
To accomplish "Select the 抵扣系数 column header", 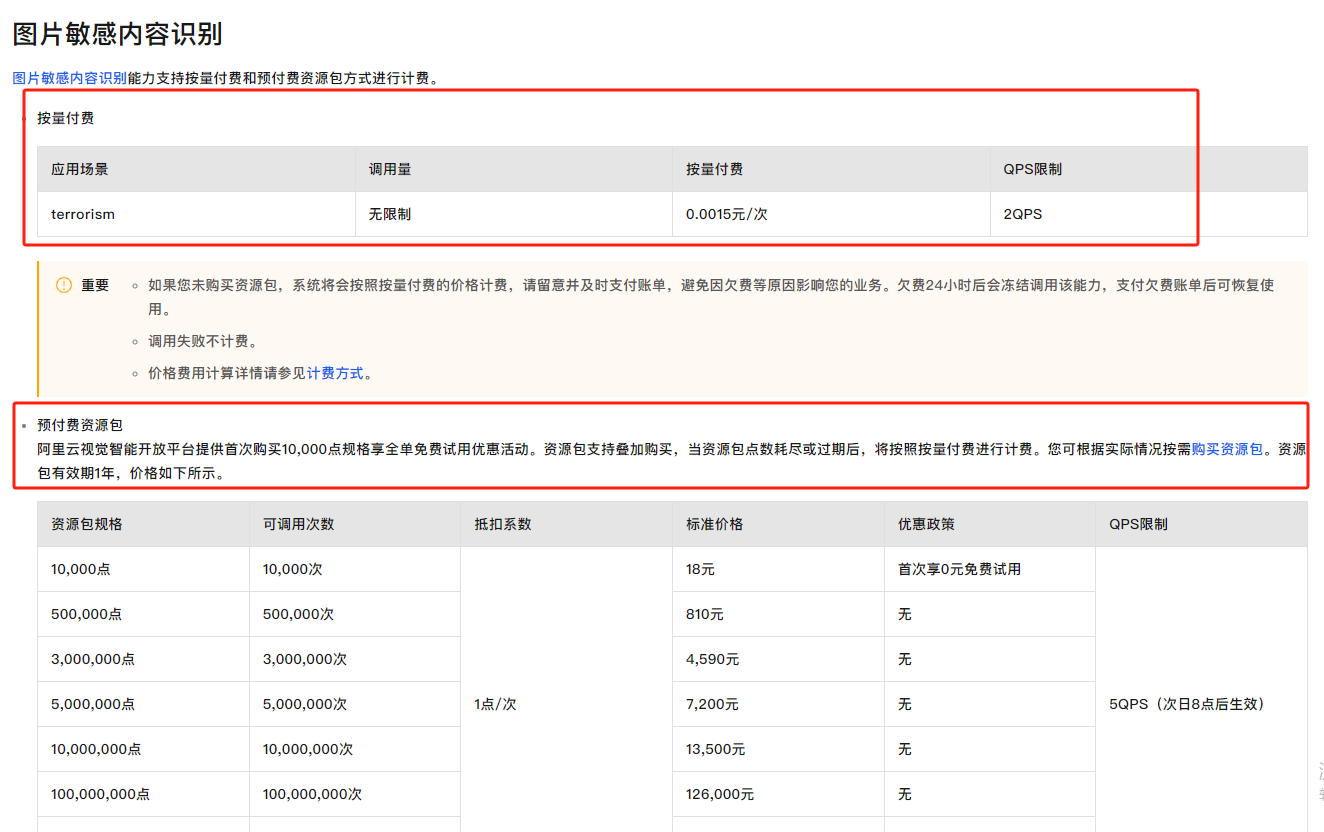I will pos(566,524).
